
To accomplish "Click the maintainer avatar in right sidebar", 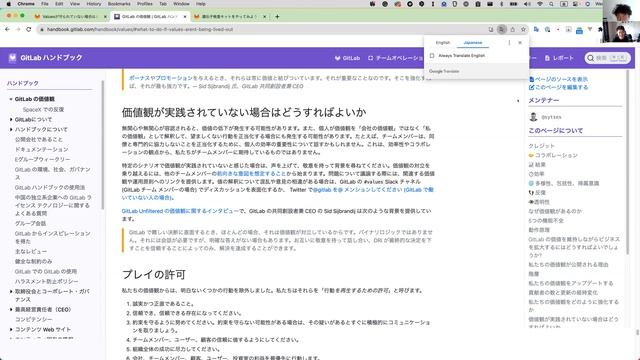I will 533,117.
